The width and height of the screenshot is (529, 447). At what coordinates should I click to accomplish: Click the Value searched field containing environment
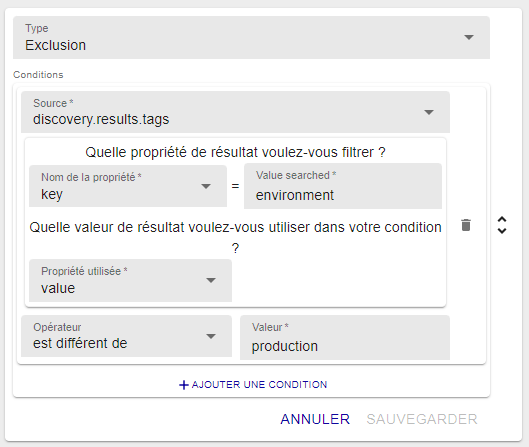tap(343, 186)
